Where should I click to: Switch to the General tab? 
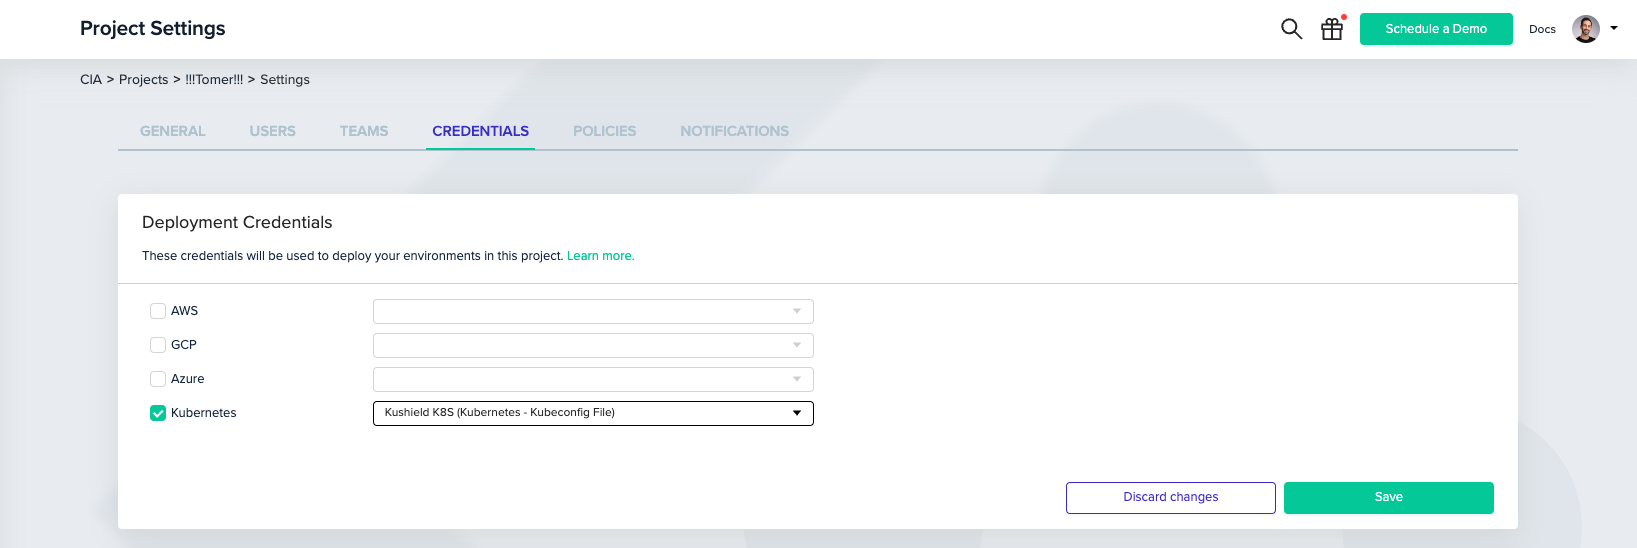pyautogui.click(x=172, y=131)
